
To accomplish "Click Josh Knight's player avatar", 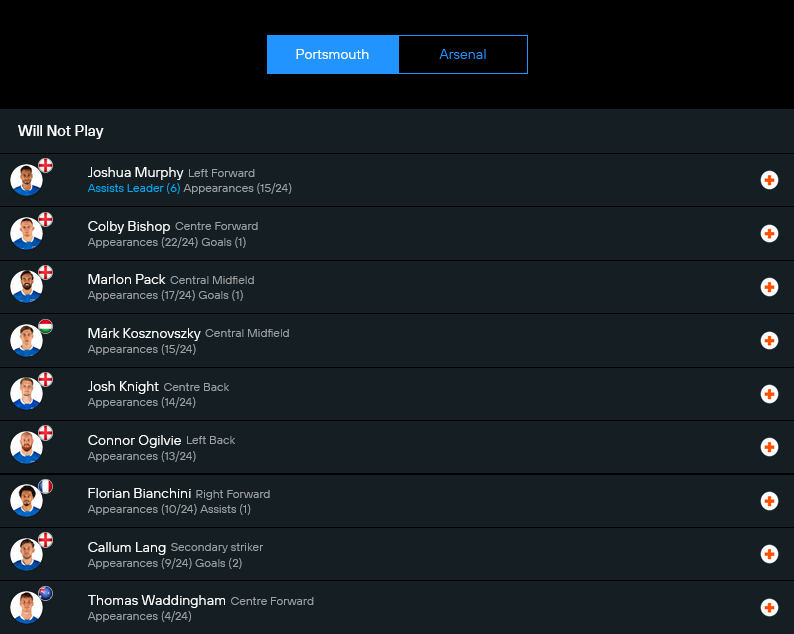I will 26,395.
